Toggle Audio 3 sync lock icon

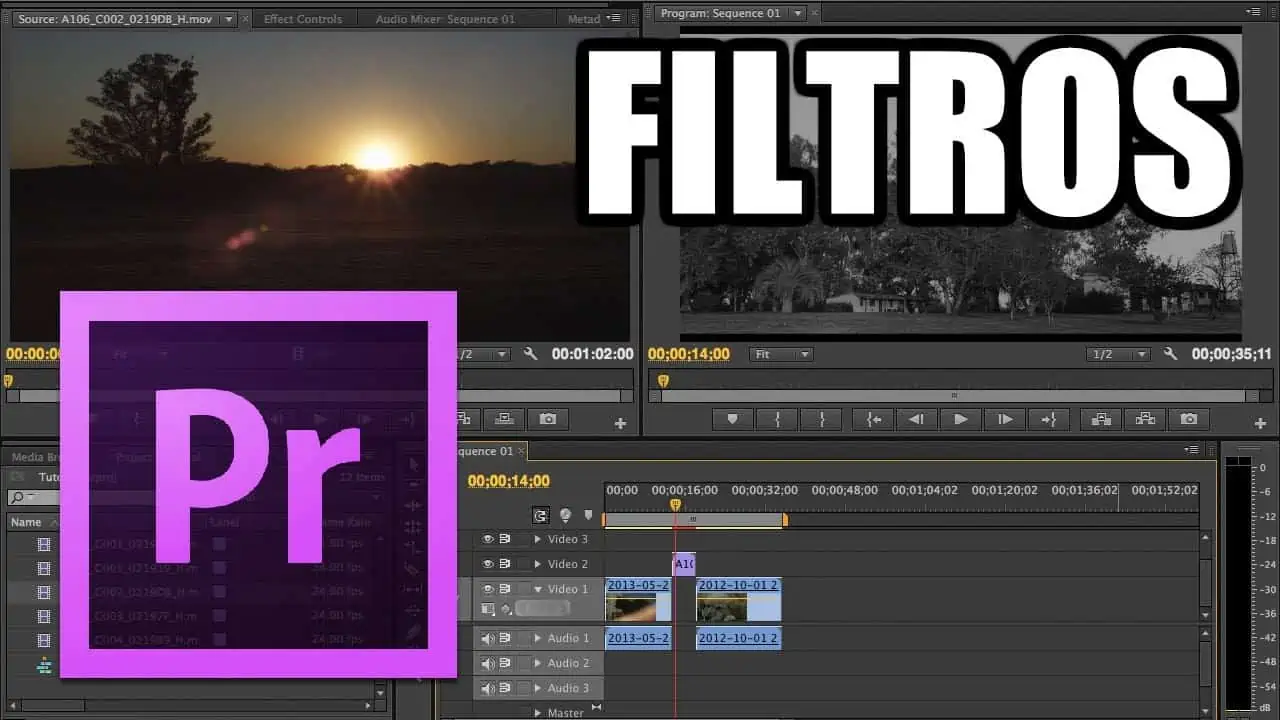coord(506,688)
